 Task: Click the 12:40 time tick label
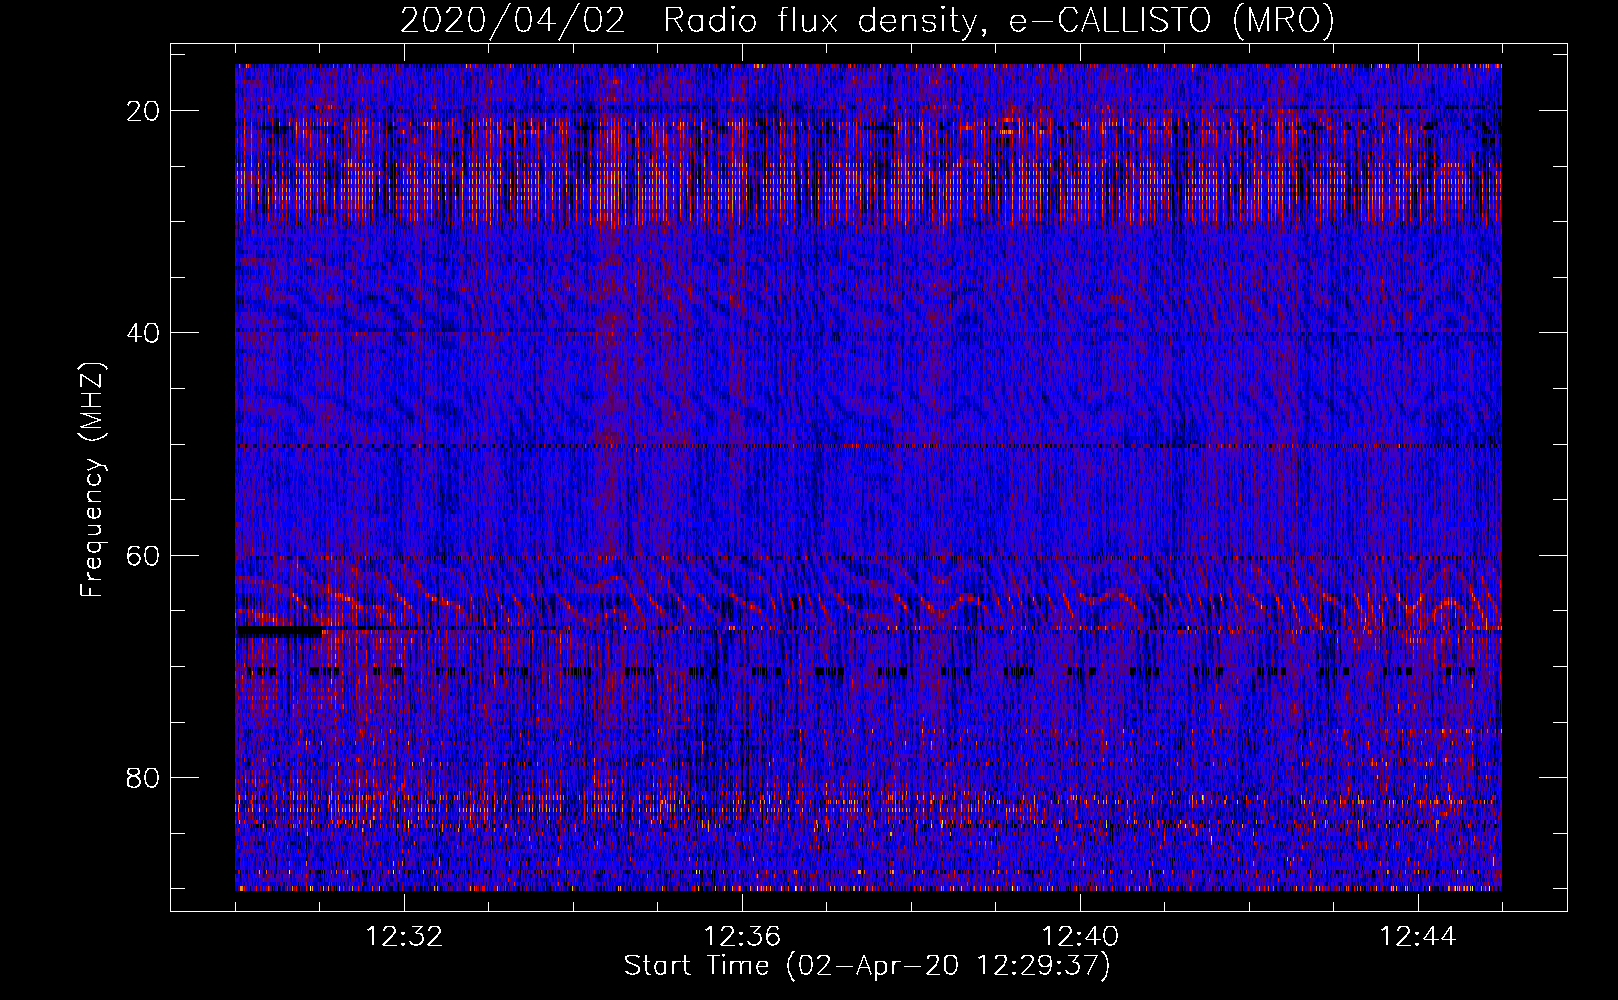1080,937
